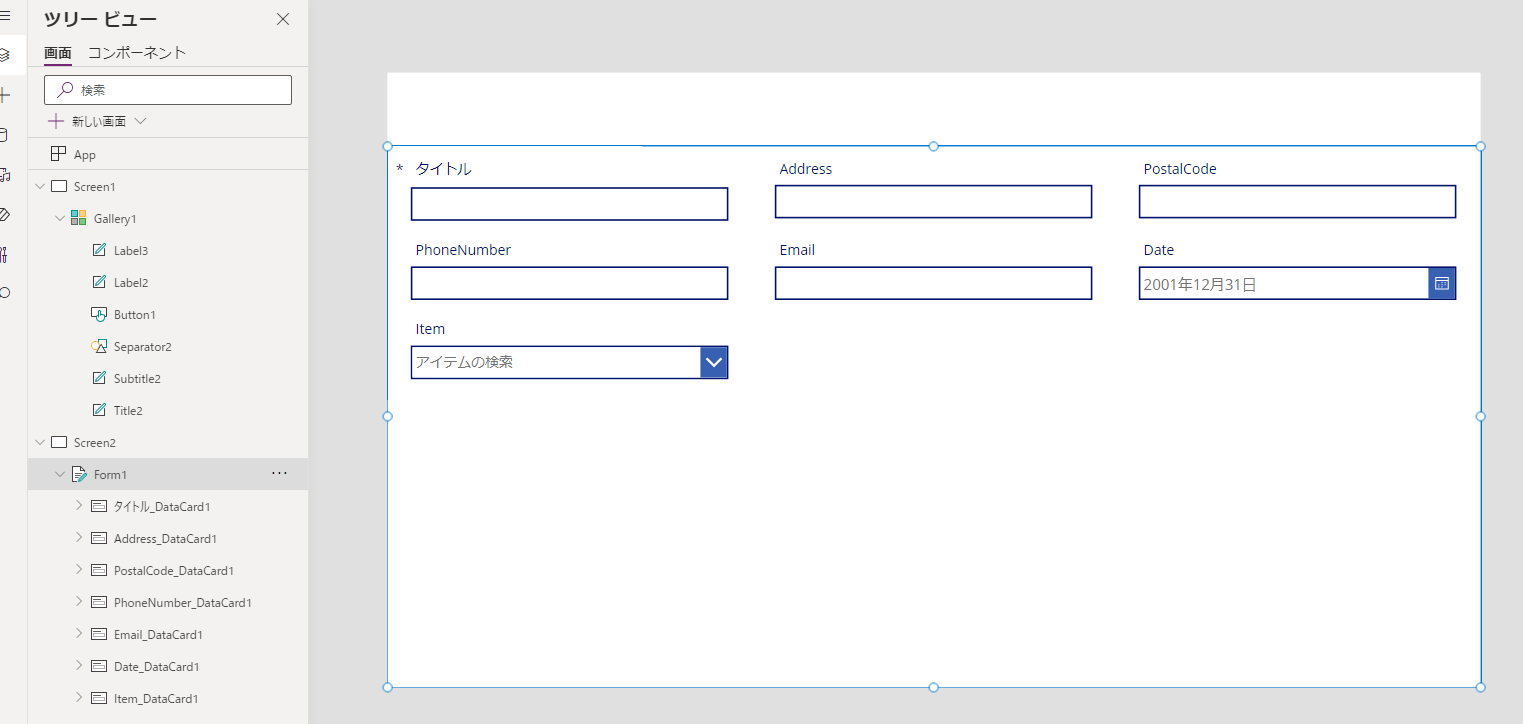
Task: Select Screen2 in the tree view
Action: pyautogui.click(x=95, y=443)
